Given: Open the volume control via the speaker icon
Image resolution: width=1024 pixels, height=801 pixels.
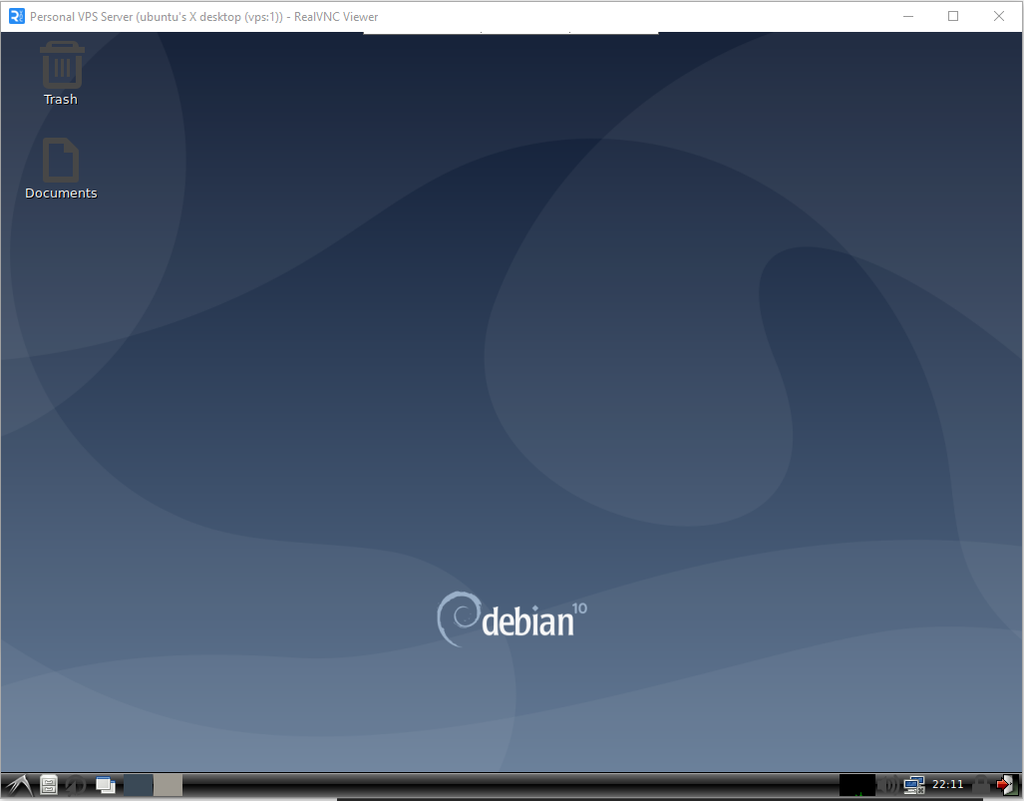Looking at the screenshot, I should click(888, 785).
